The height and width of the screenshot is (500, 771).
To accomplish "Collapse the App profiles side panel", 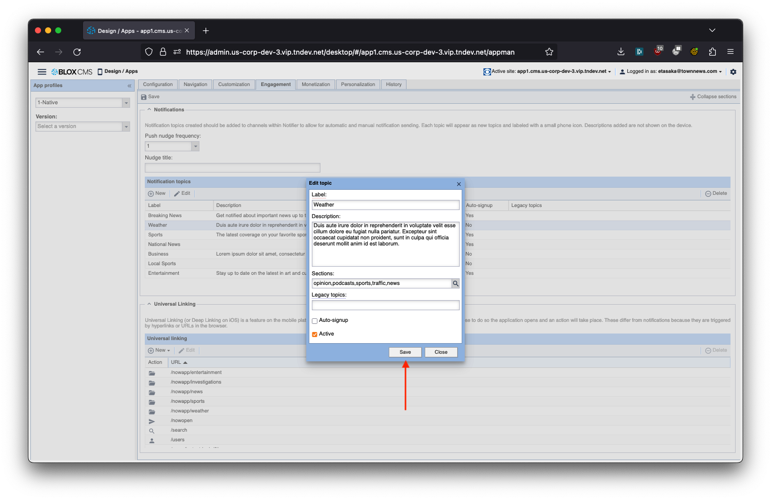I will coord(130,86).
